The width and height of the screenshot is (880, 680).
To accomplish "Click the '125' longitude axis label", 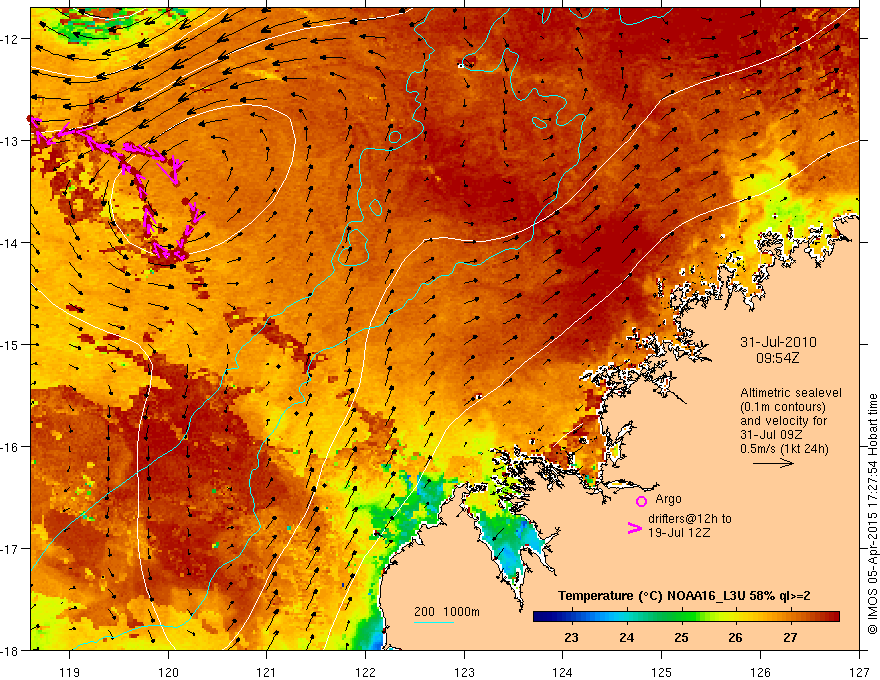I will pyautogui.click(x=662, y=672).
